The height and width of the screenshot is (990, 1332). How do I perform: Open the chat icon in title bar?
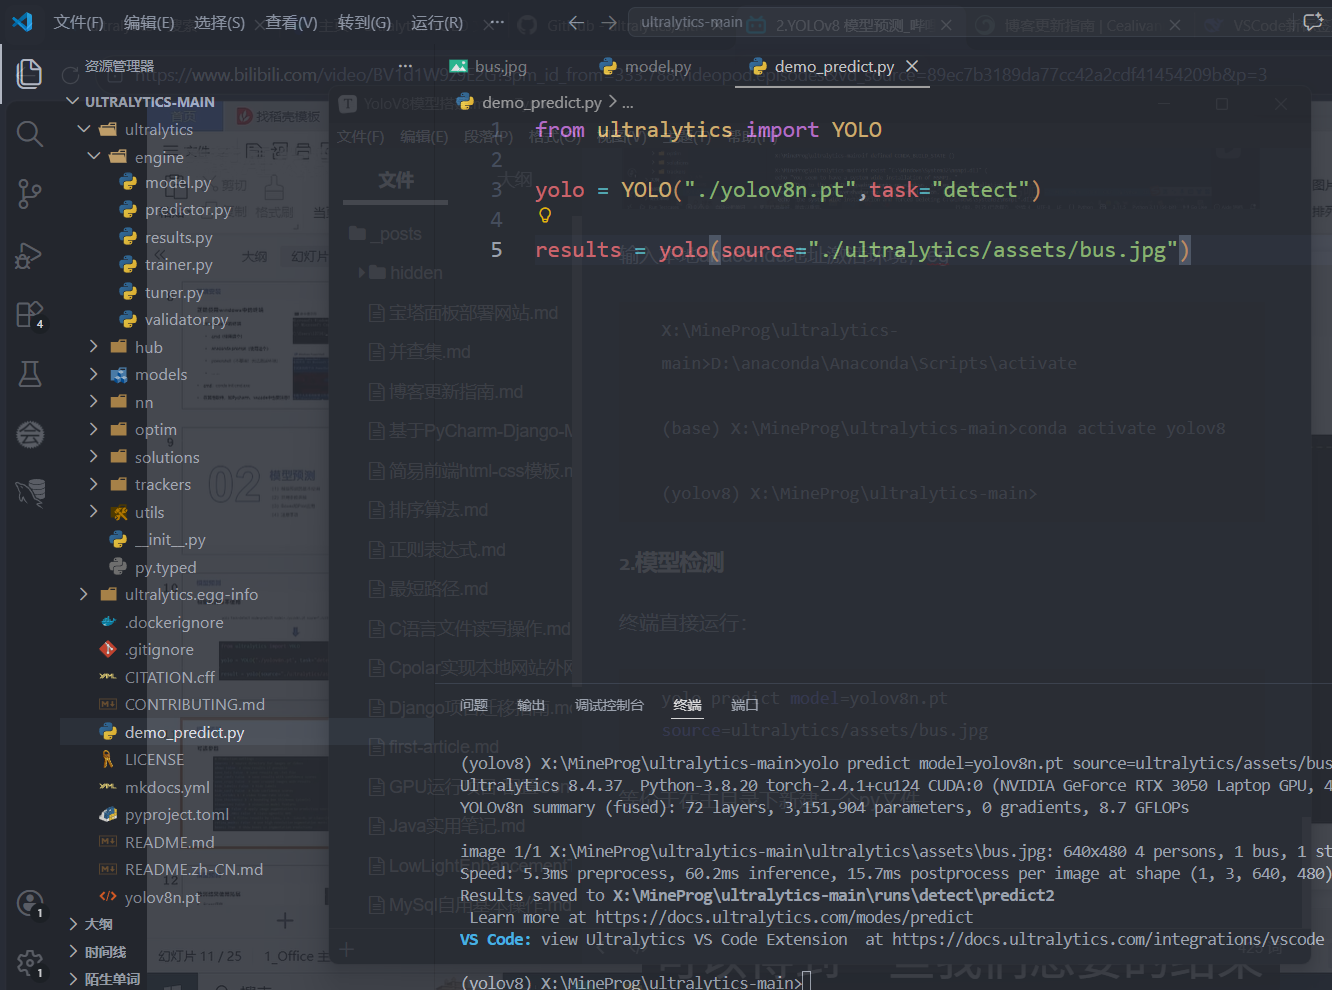pyautogui.click(x=1313, y=22)
